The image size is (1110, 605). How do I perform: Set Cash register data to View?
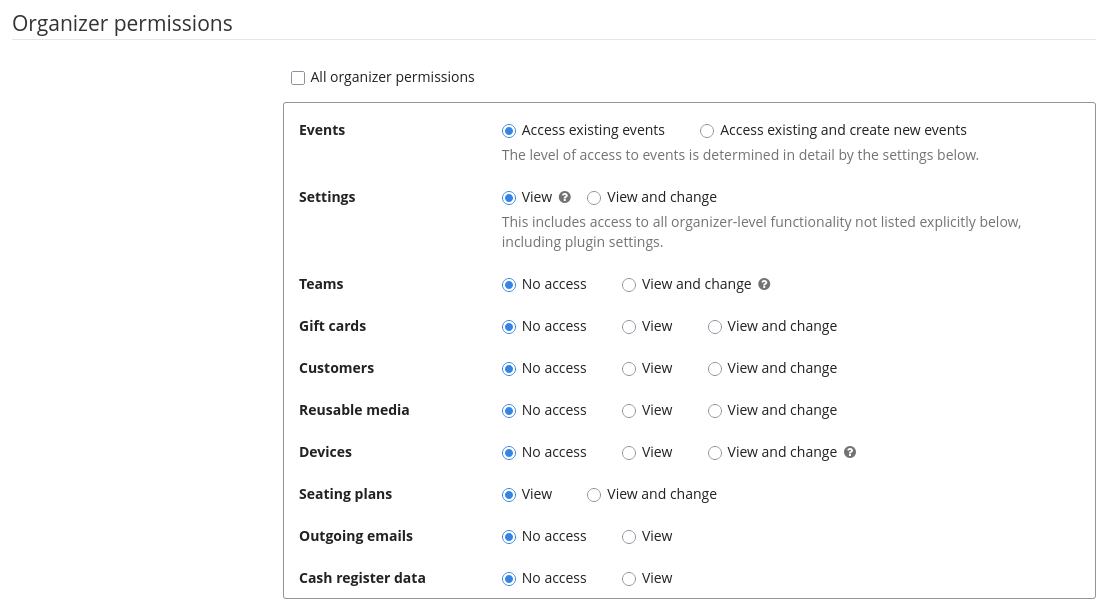click(x=629, y=579)
